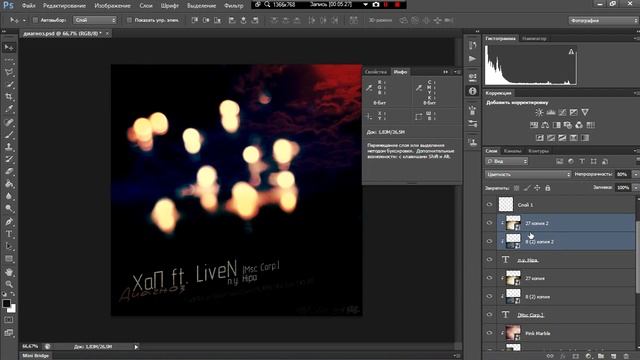Toggle the Автовыбор checkbox

(35, 20)
